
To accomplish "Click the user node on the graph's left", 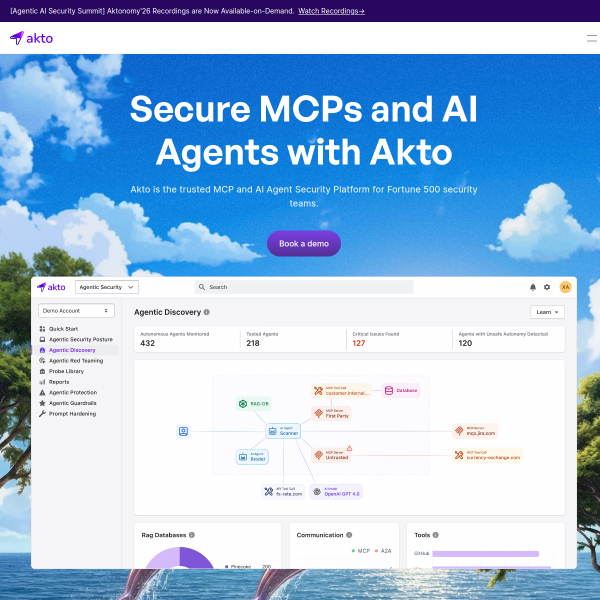I will pyautogui.click(x=183, y=431).
